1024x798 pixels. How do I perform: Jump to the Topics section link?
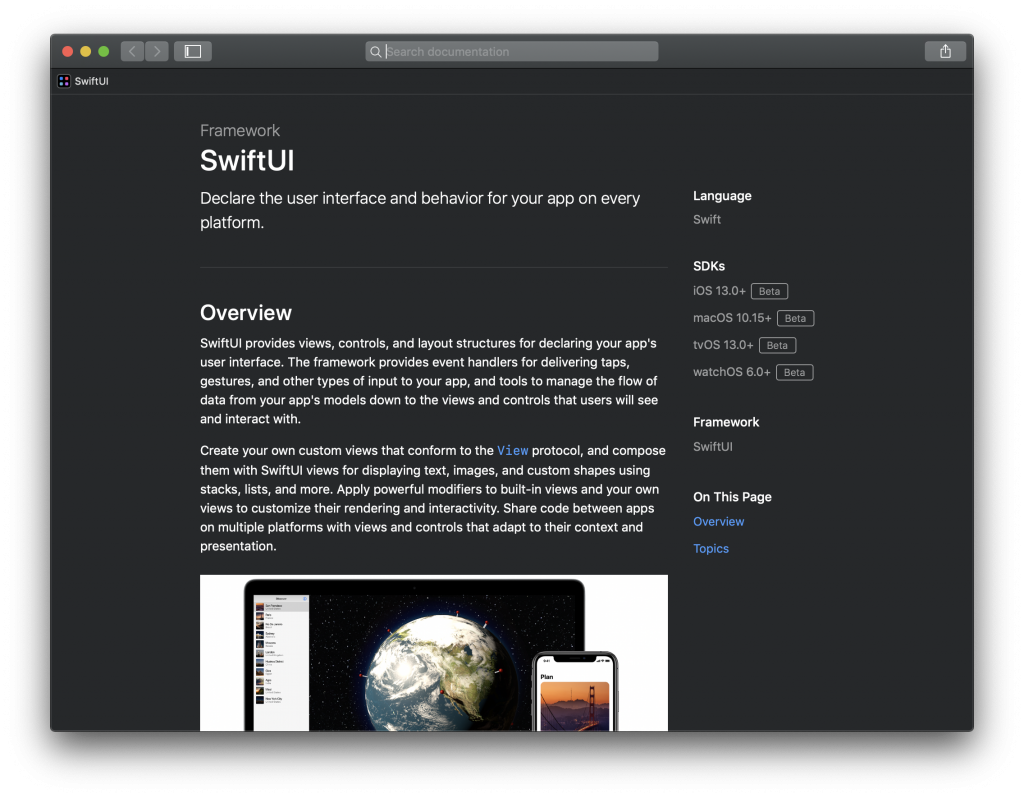pyautogui.click(x=710, y=548)
